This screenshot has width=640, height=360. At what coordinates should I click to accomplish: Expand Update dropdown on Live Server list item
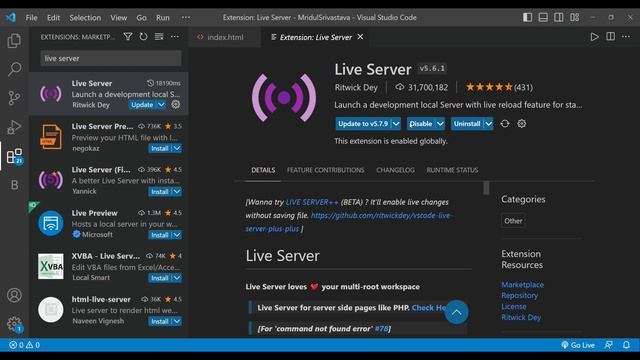point(161,104)
